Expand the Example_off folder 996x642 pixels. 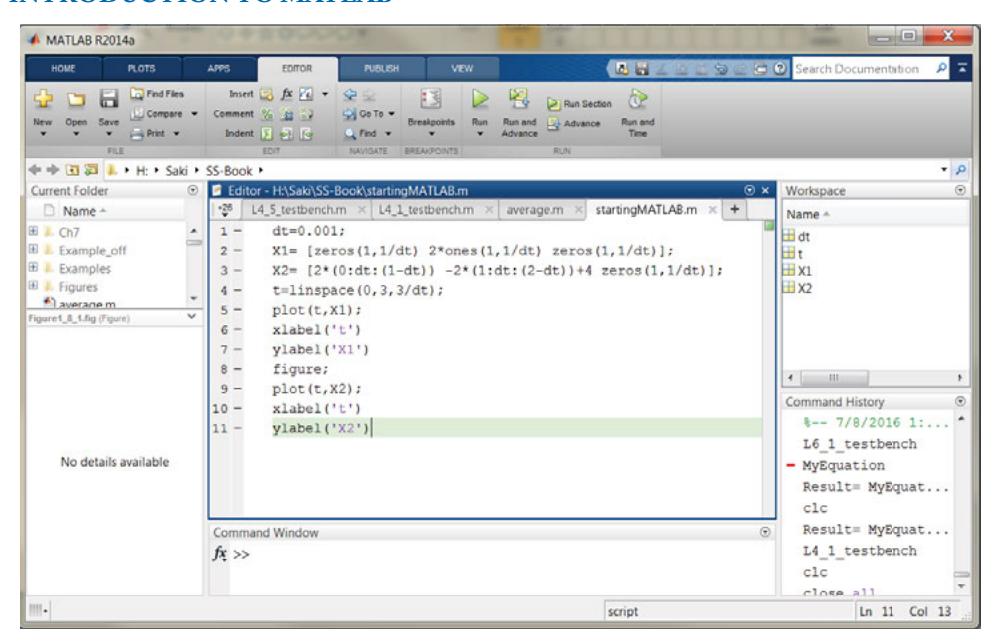pos(33,249)
